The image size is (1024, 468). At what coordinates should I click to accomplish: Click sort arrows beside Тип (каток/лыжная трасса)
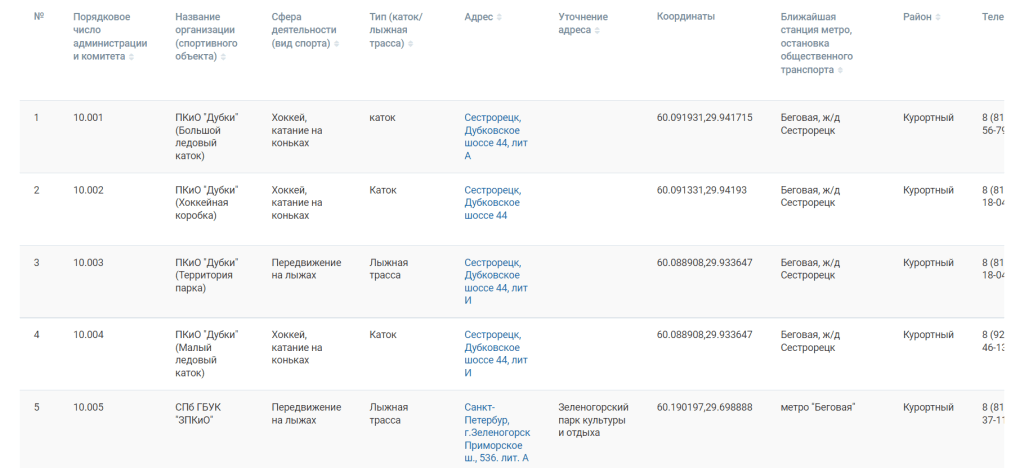411,44
